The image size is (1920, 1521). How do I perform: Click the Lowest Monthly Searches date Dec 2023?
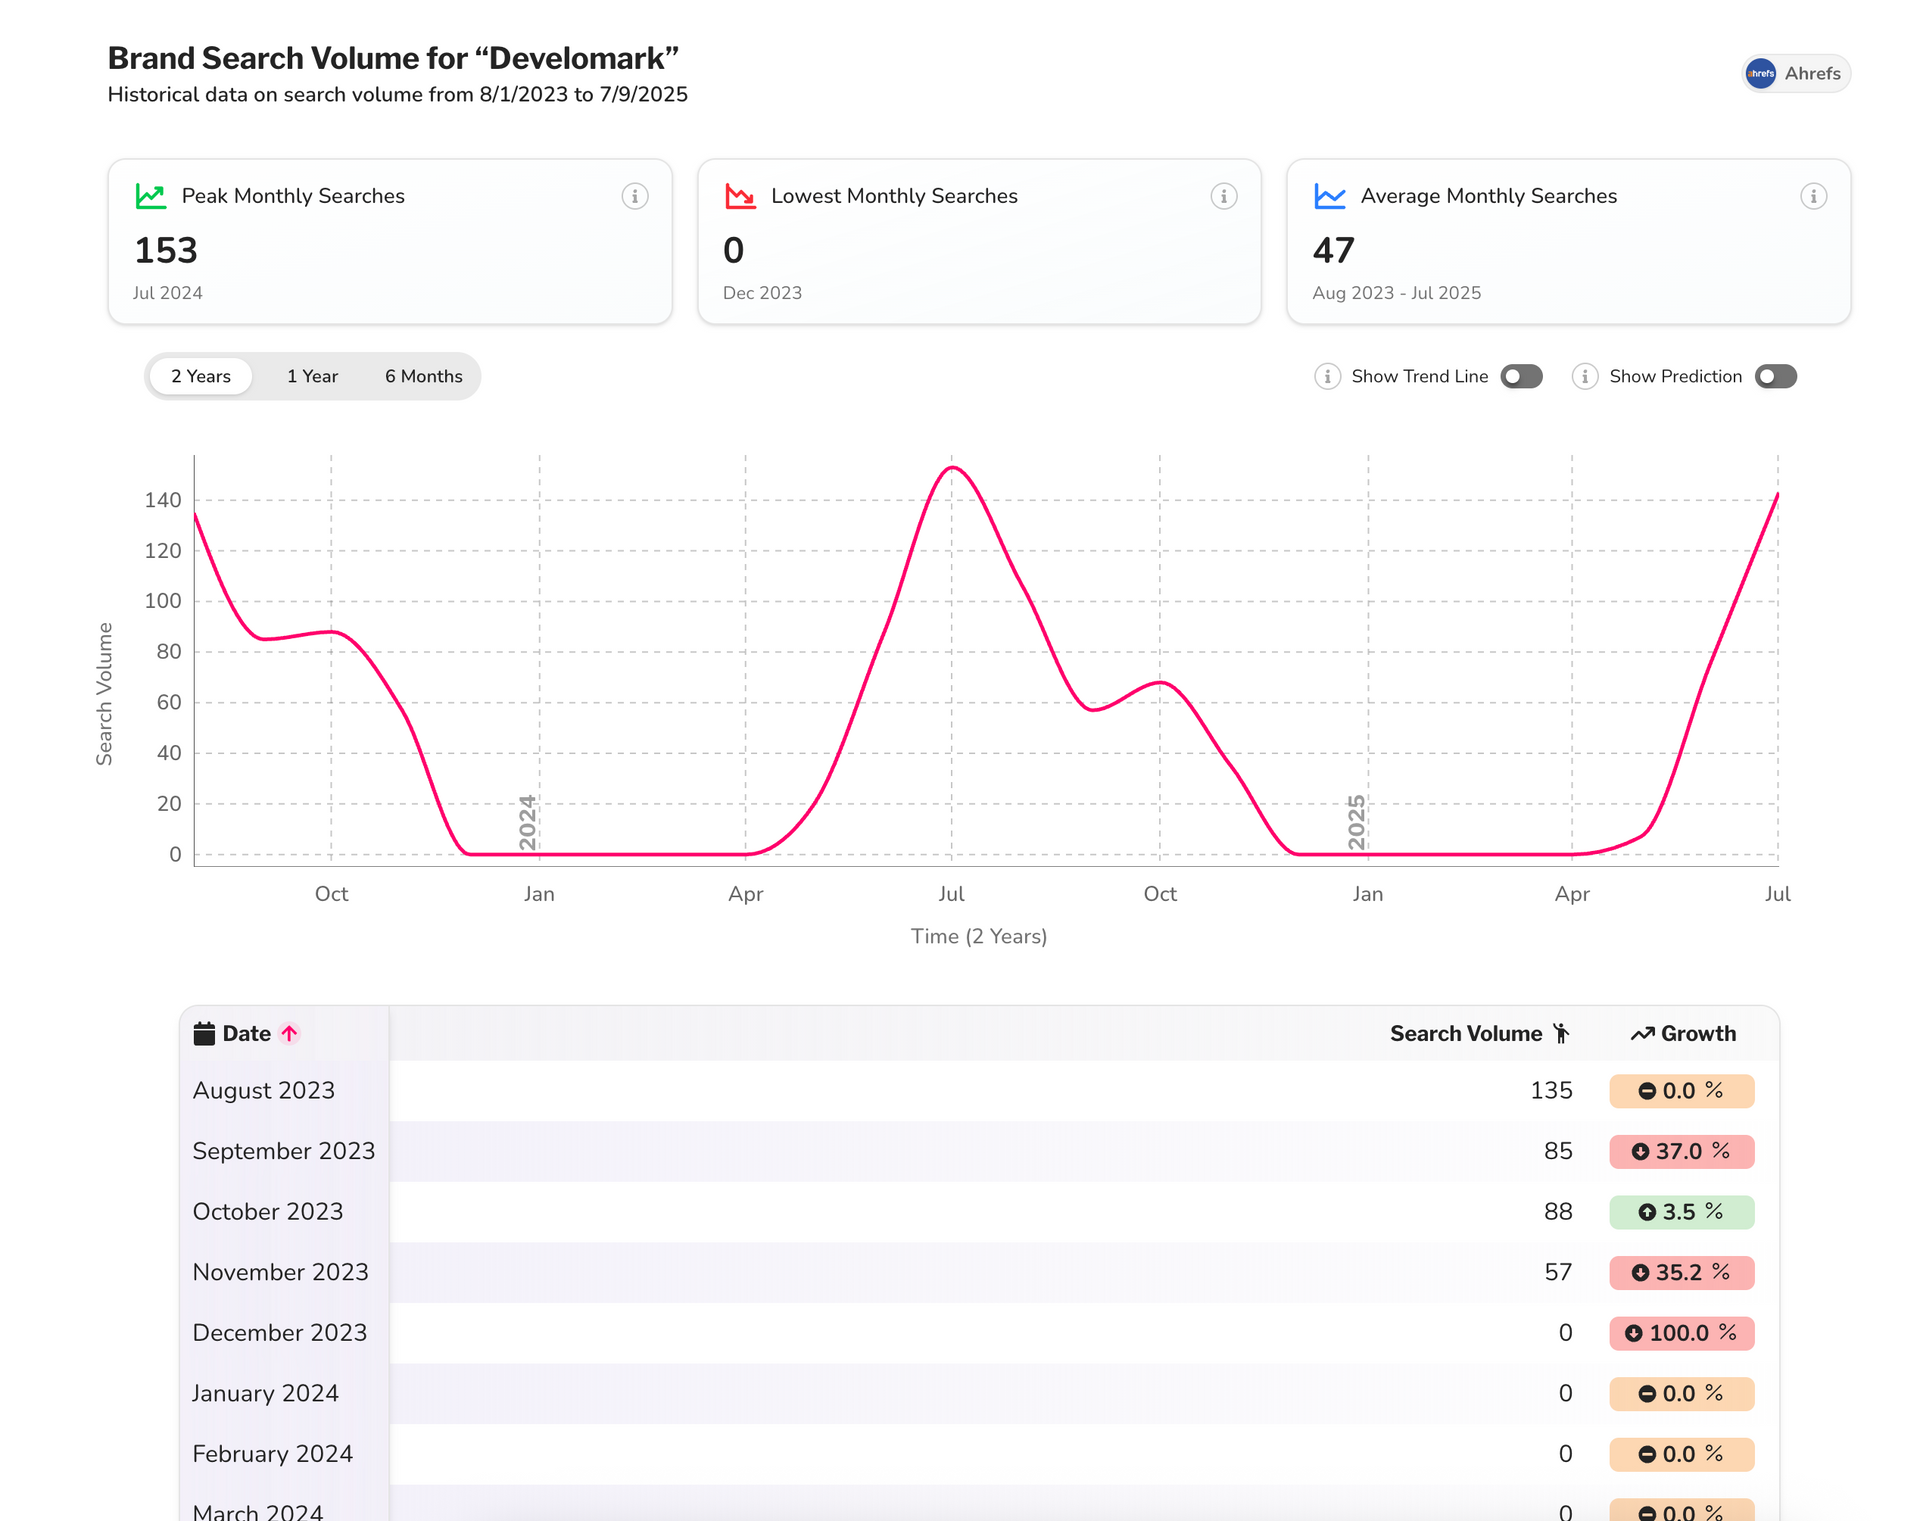(762, 293)
